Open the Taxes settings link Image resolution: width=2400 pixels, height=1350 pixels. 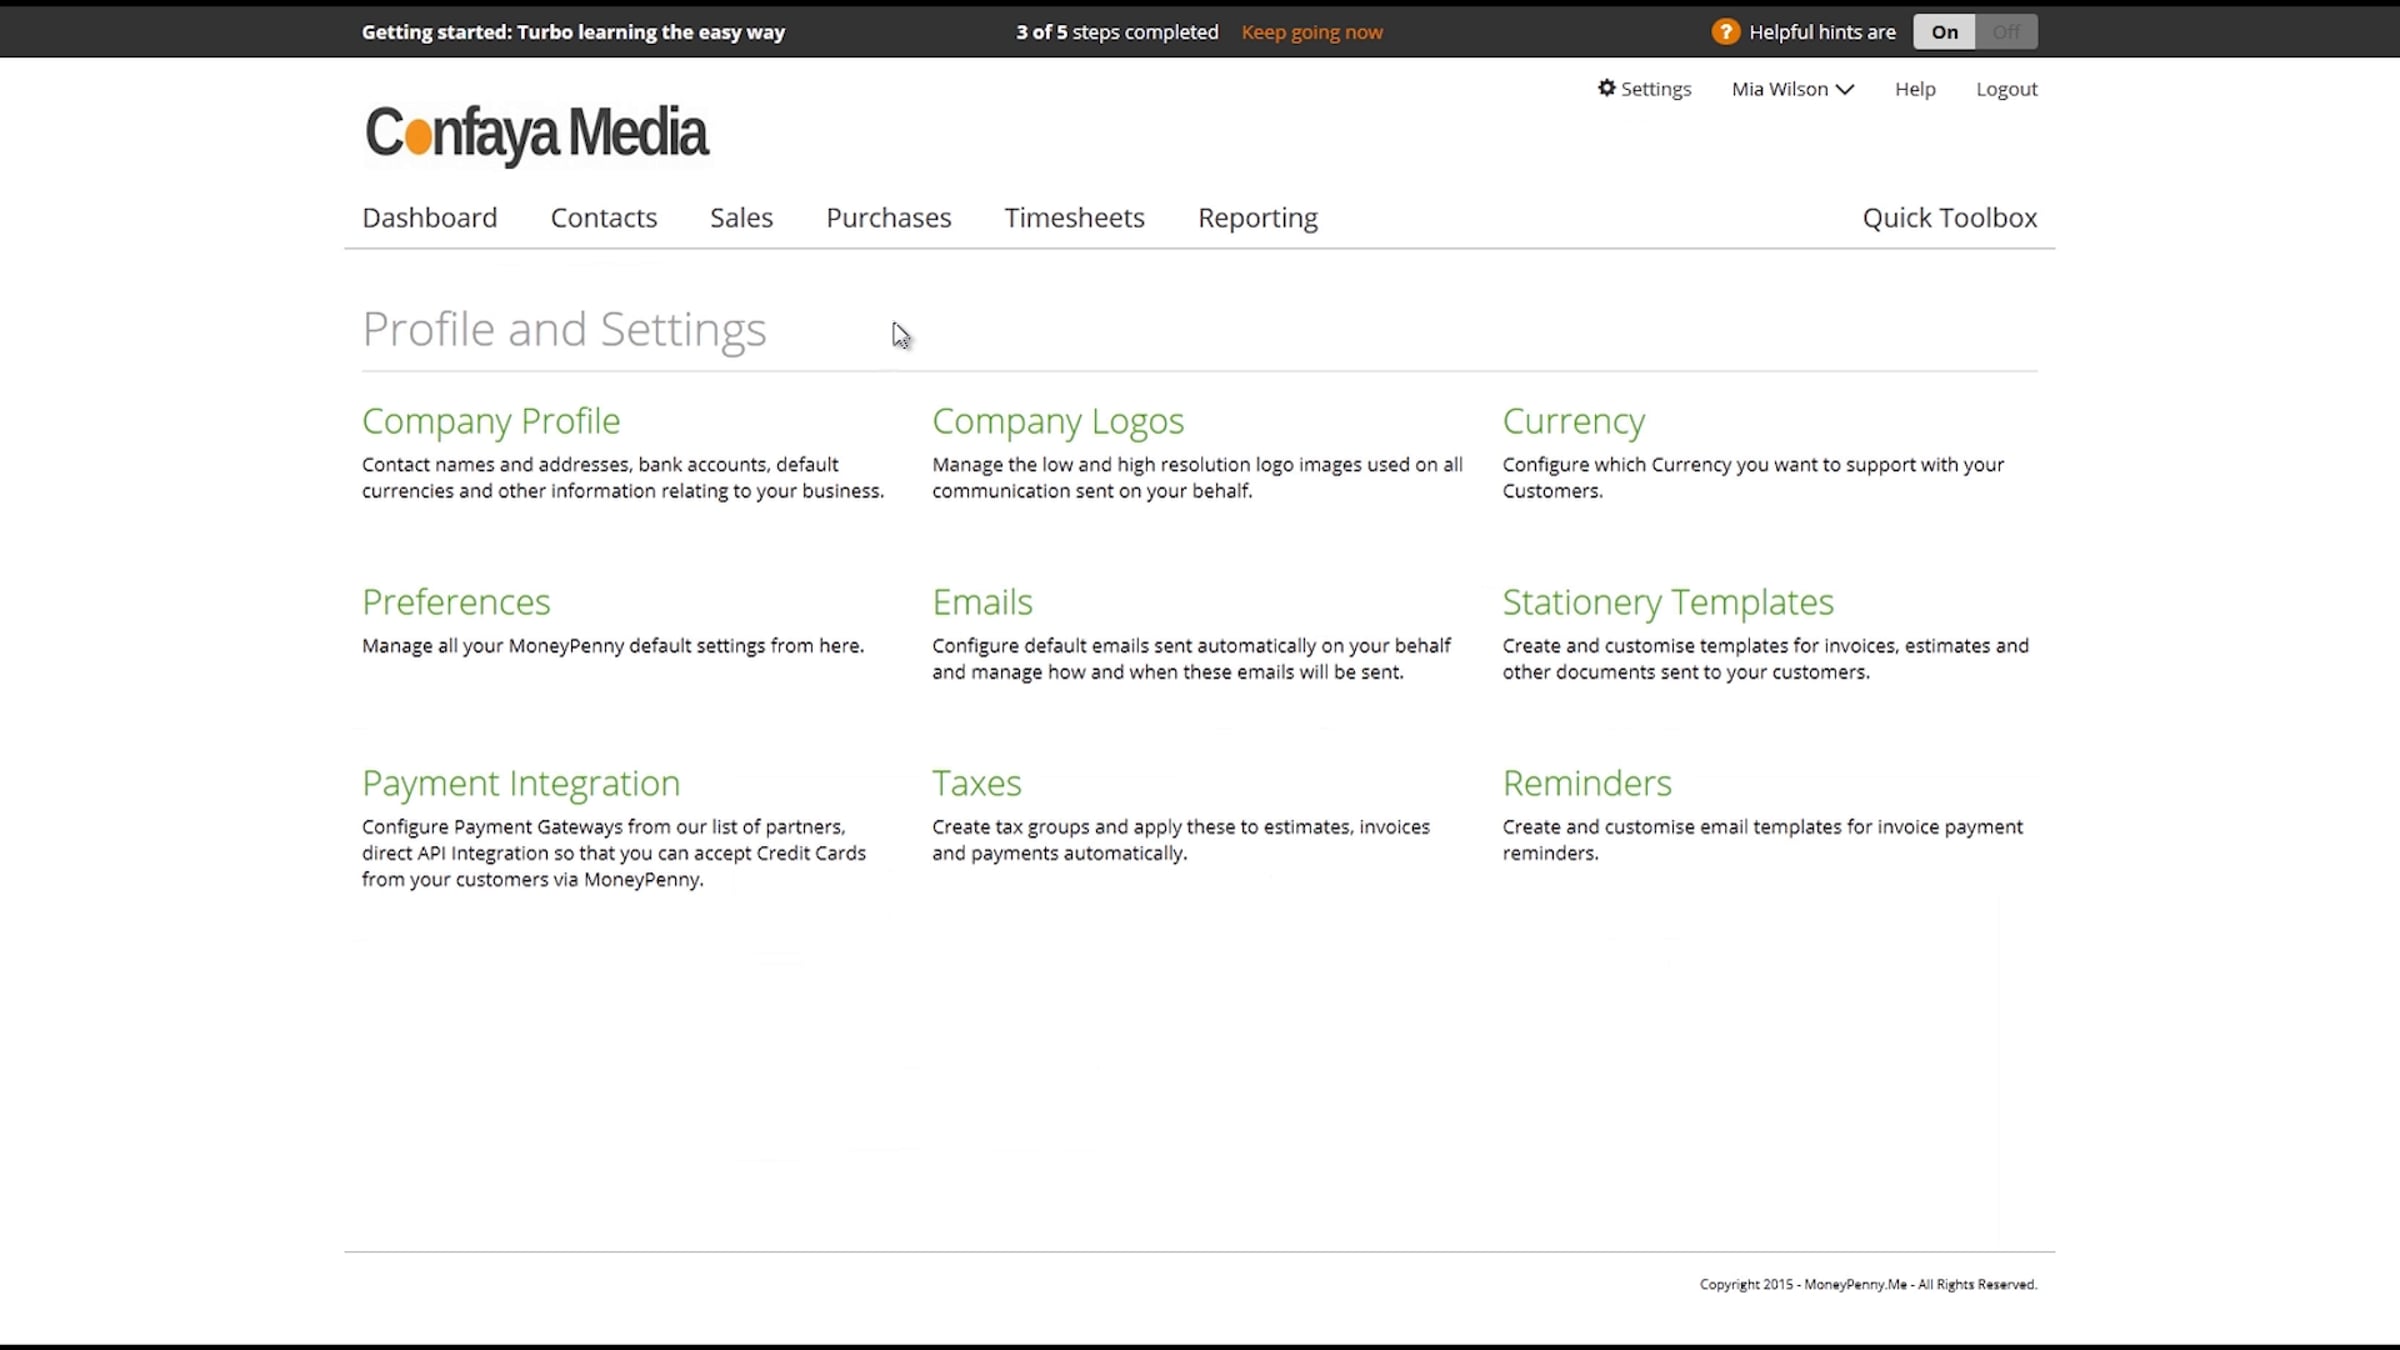pyautogui.click(x=976, y=783)
